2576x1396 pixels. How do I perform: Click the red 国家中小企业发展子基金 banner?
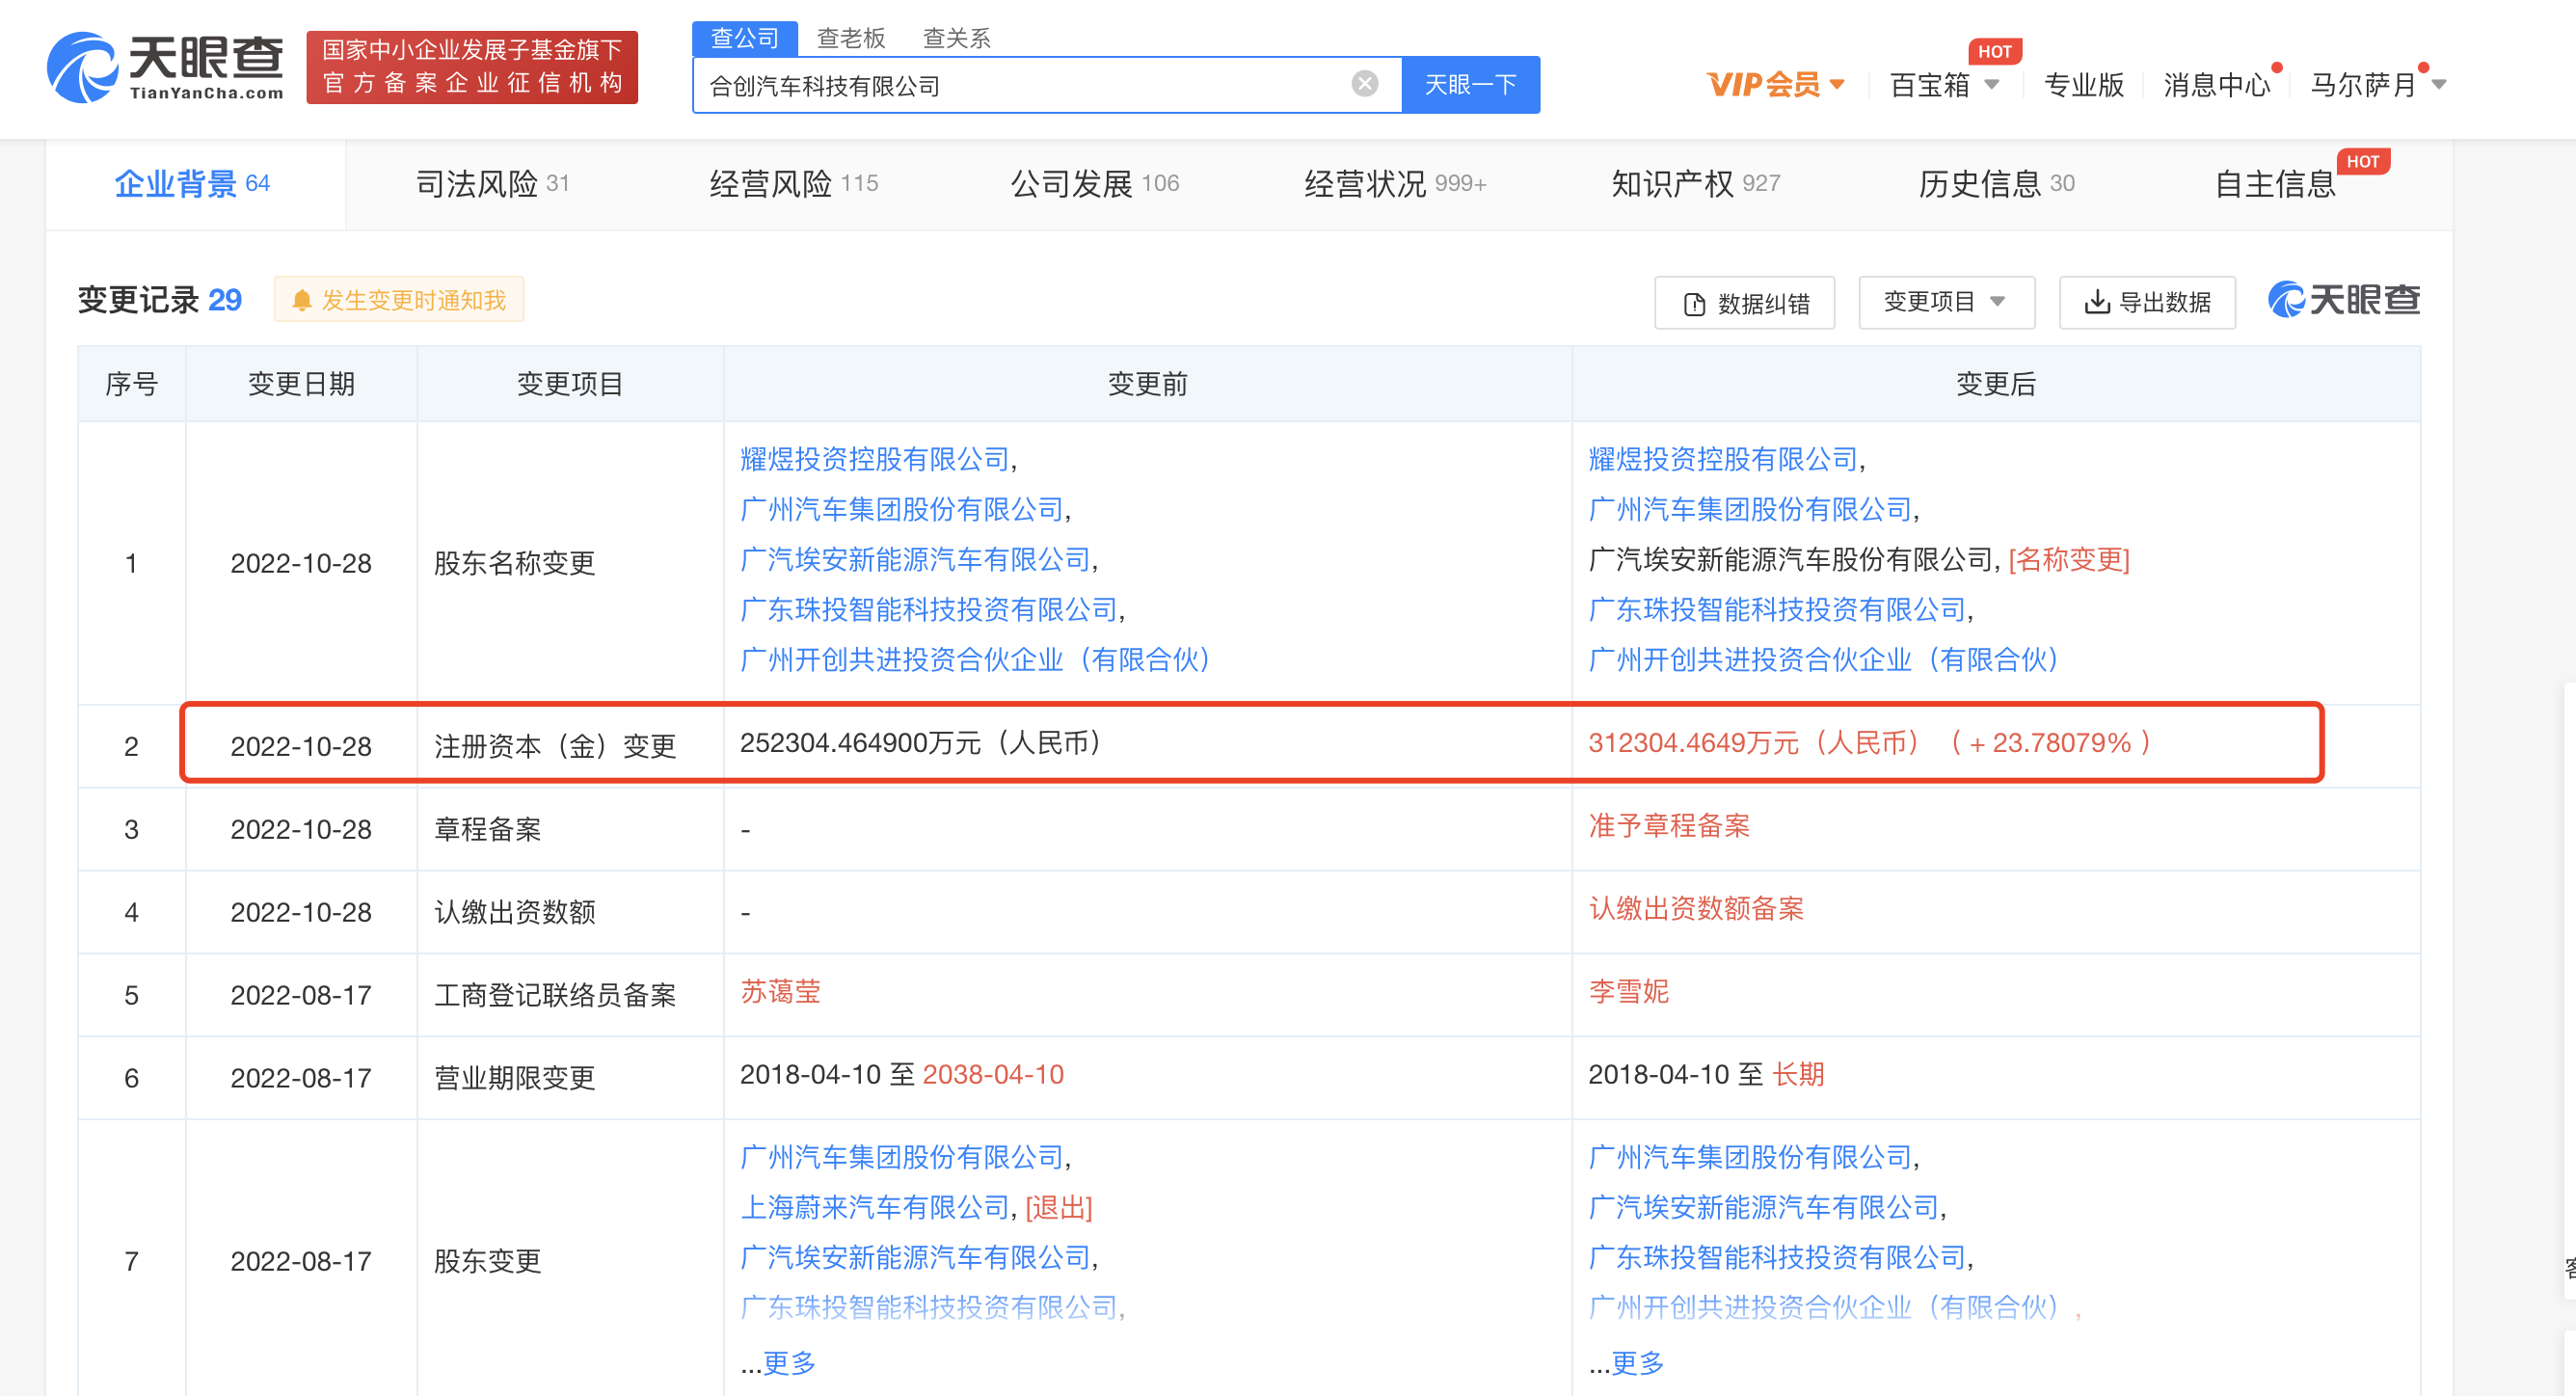point(472,67)
